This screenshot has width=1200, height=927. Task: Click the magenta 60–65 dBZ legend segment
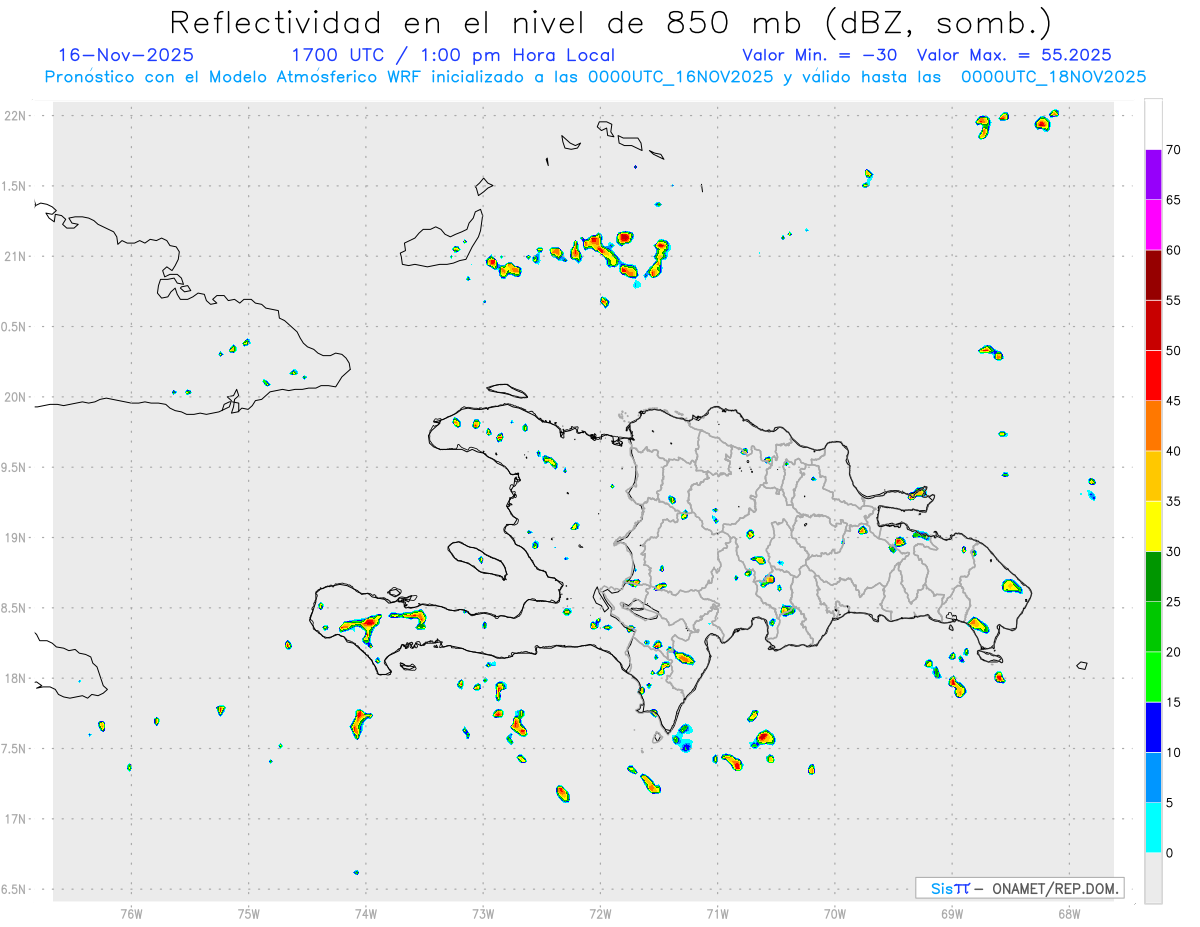click(x=1153, y=225)
